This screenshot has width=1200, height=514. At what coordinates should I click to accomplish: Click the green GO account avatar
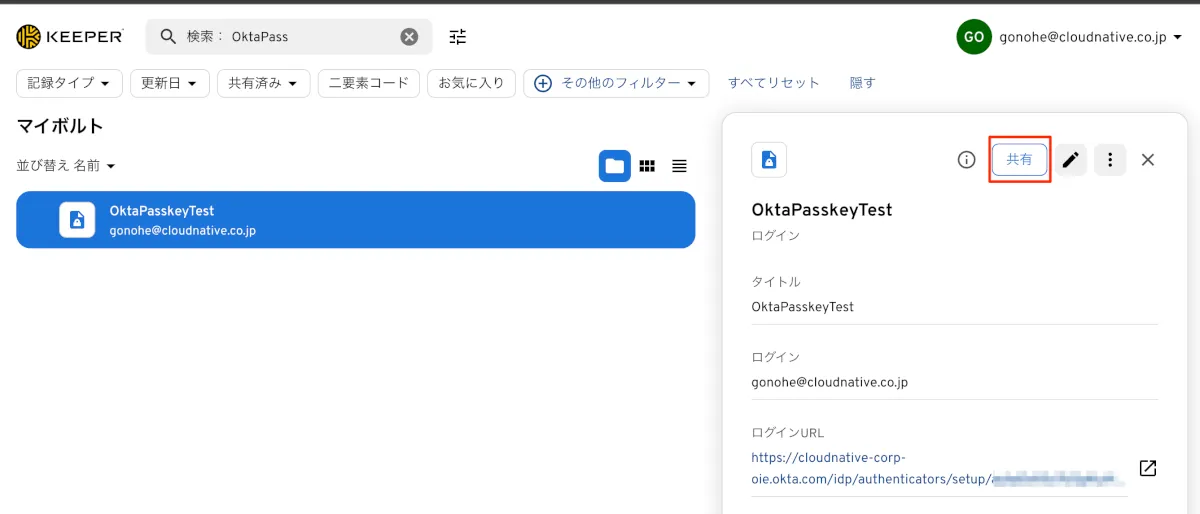974,37
